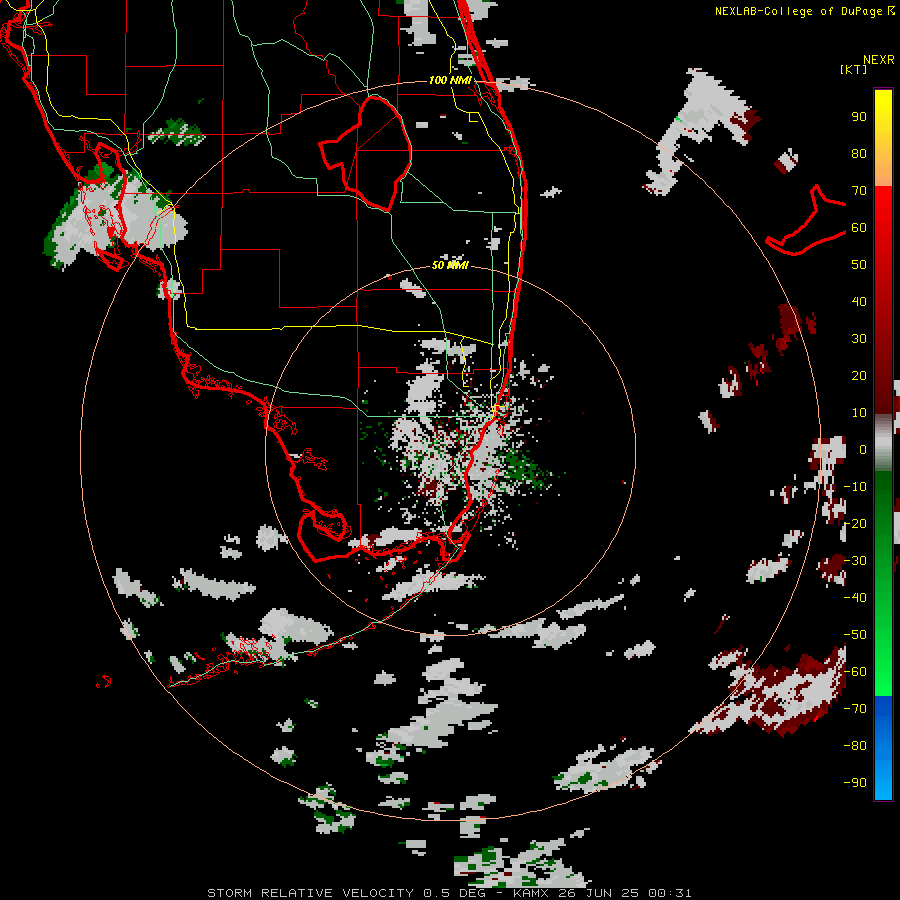Select the -10 value on velocity scale
This screenshot has height=900, width=900.
(855, 487)
